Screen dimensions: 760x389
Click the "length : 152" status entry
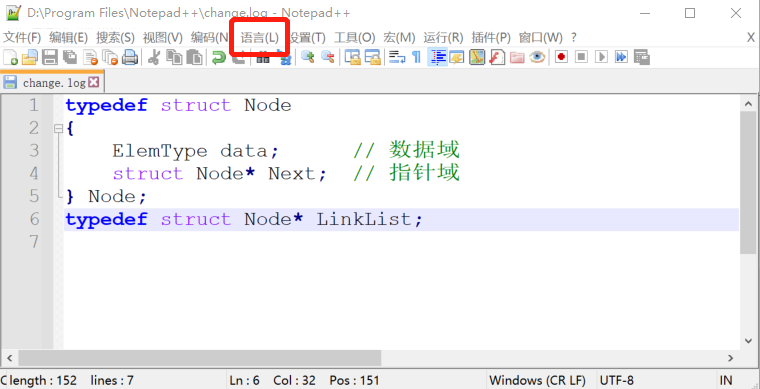pyautogui.click(x=43, y=381)
